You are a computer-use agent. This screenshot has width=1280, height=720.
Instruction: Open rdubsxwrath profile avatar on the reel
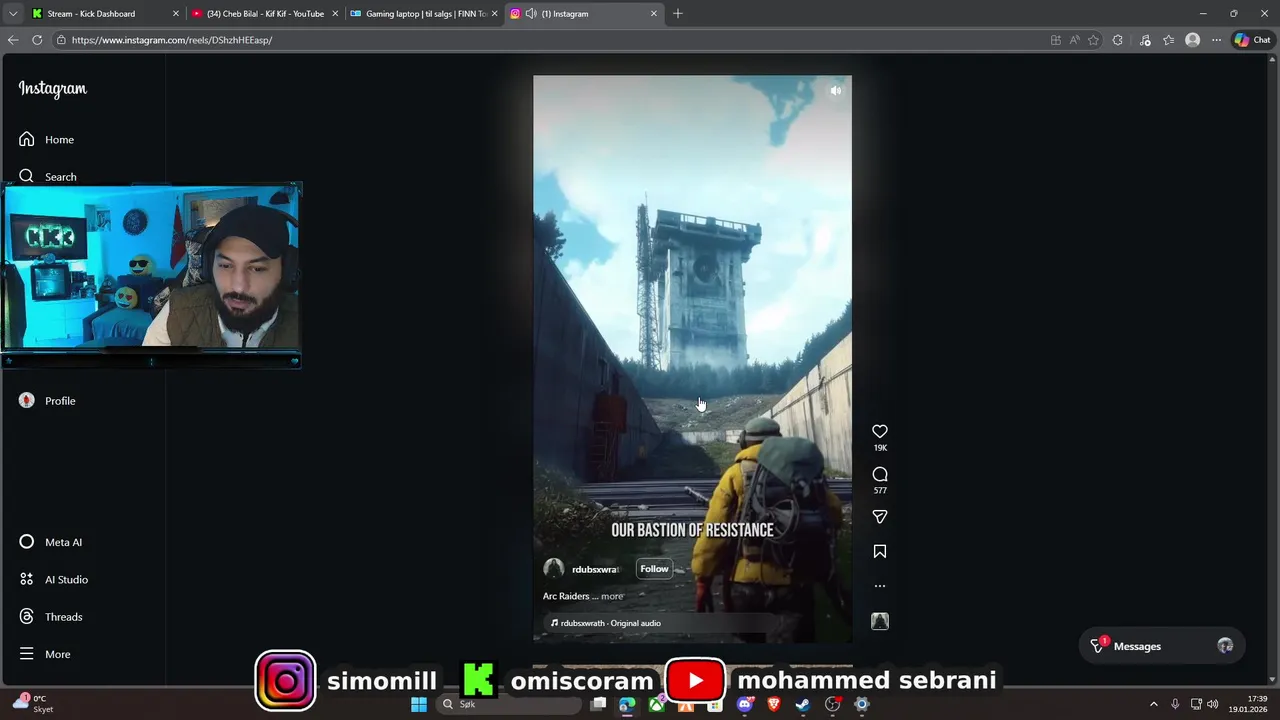click(553, 569)
